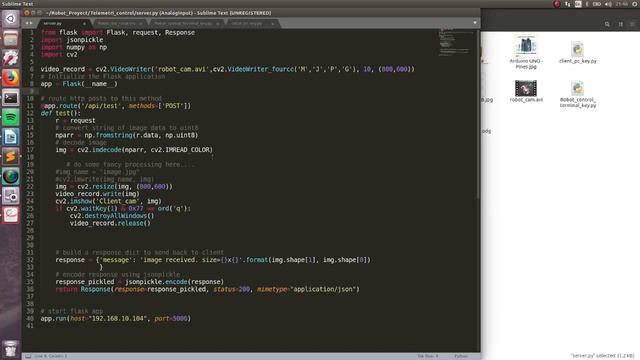Click the '@app.route('/api/test'...' decorator line

[x=116, y=106]
